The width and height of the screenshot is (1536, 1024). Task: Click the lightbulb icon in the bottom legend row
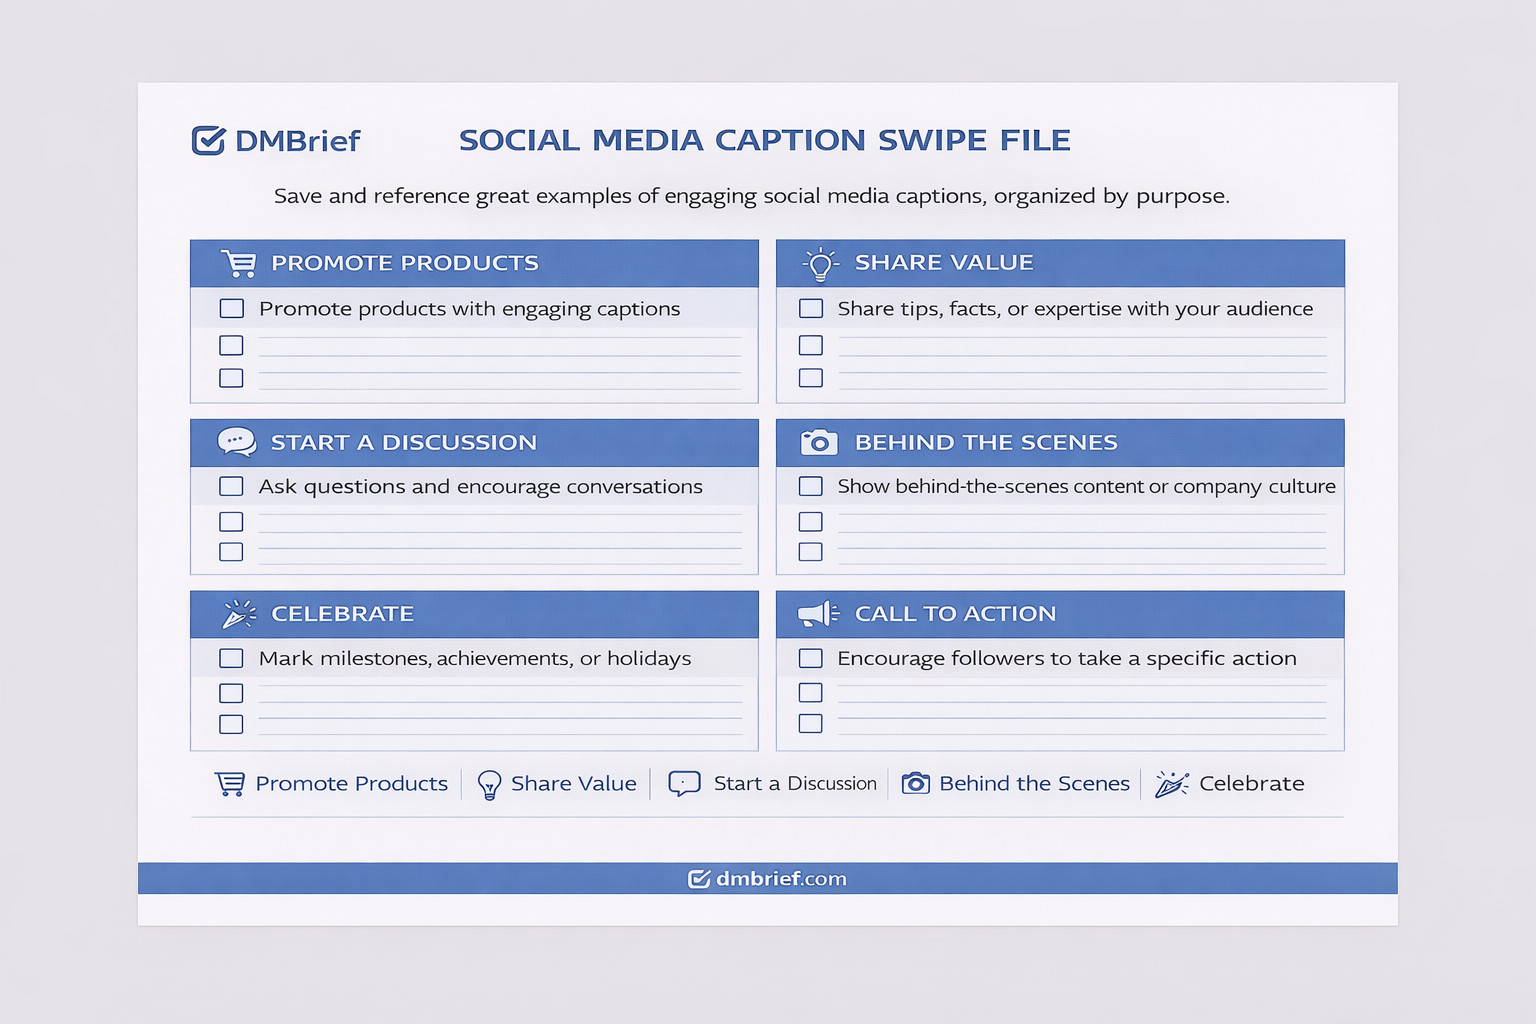[x=489, y=784]
